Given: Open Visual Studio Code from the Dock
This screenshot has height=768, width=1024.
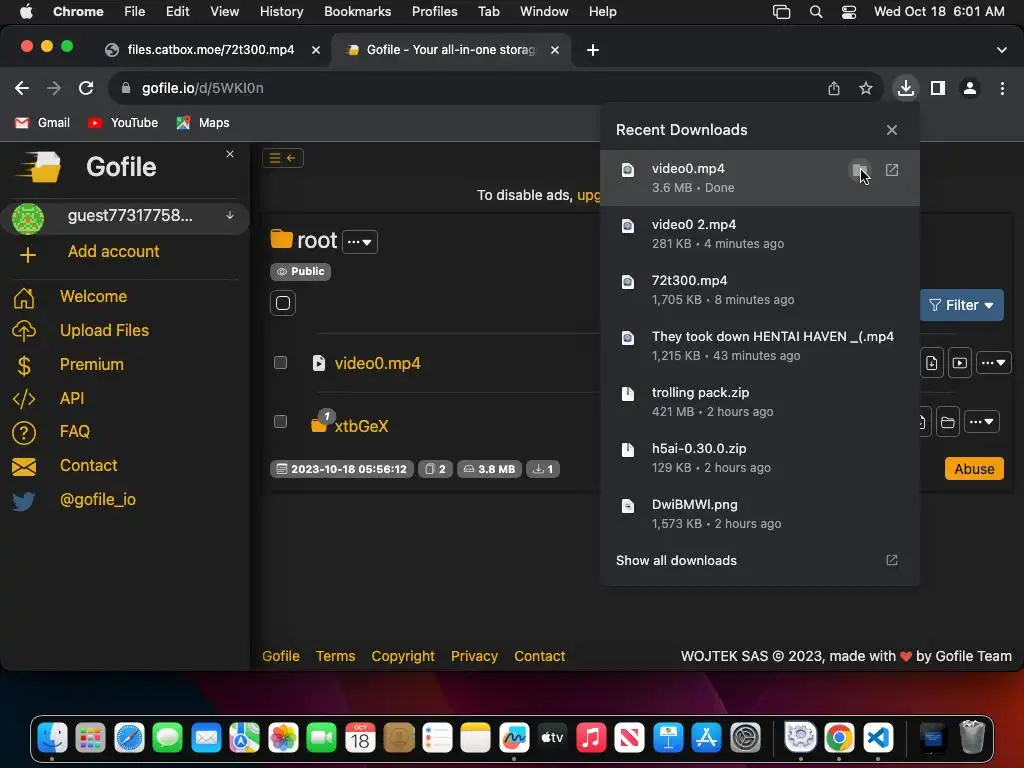Looking at the screenshot, I should 878,738.
